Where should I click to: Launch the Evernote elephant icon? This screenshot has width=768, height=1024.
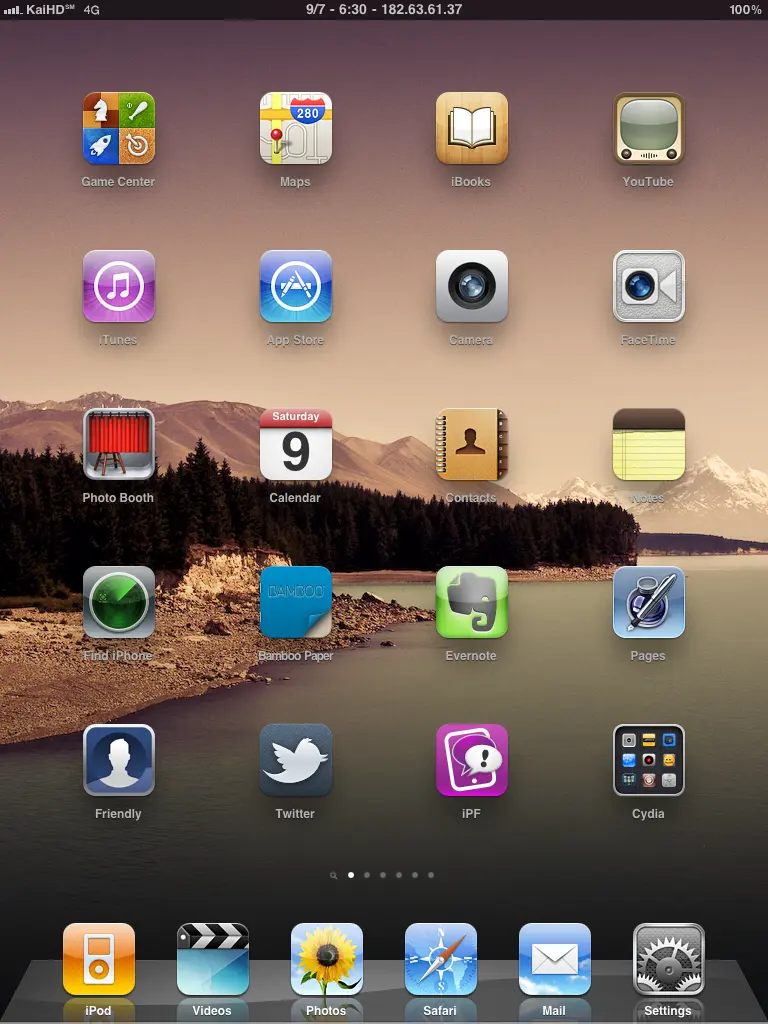tap(471, 603)
